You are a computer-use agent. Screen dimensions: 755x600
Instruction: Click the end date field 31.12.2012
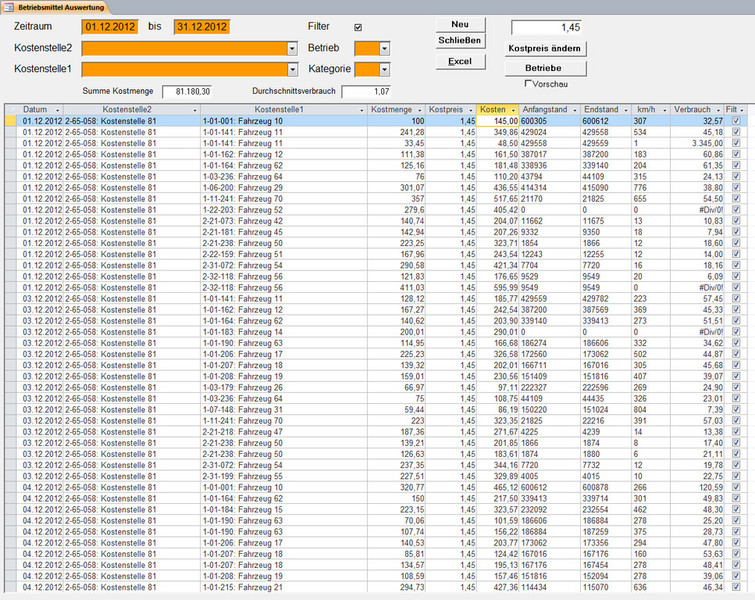(x=202, y=27)
